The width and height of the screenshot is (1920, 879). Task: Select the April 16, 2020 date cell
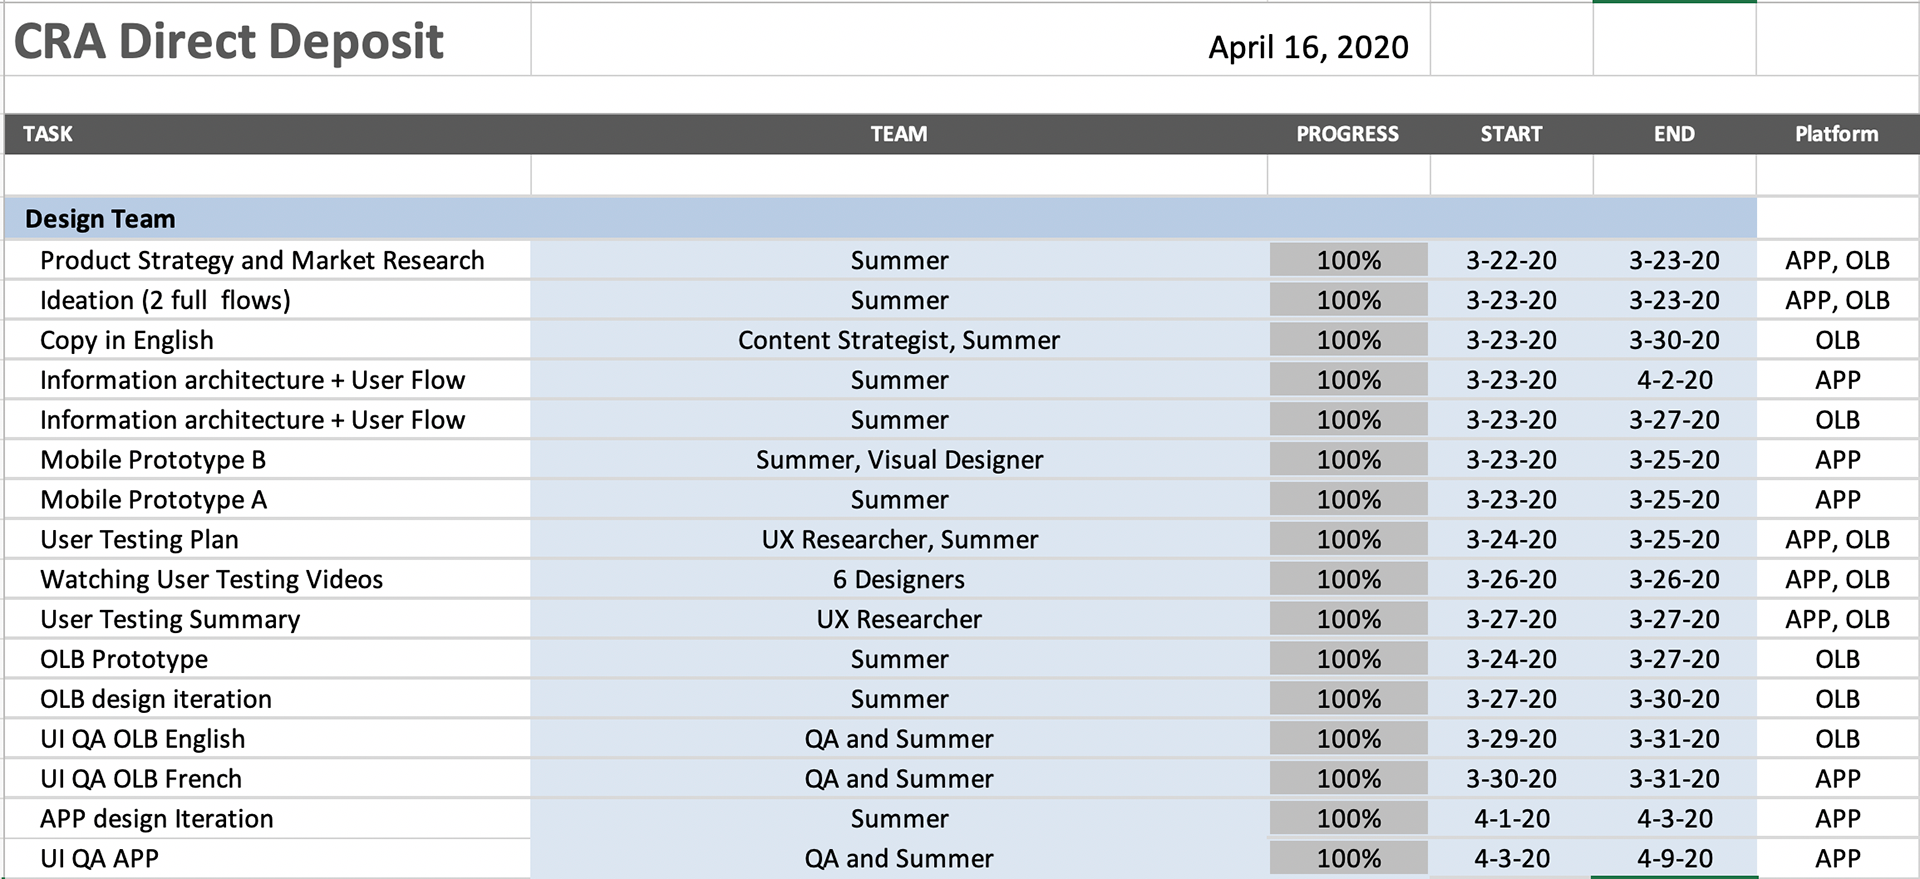[x=1307, y=47]
